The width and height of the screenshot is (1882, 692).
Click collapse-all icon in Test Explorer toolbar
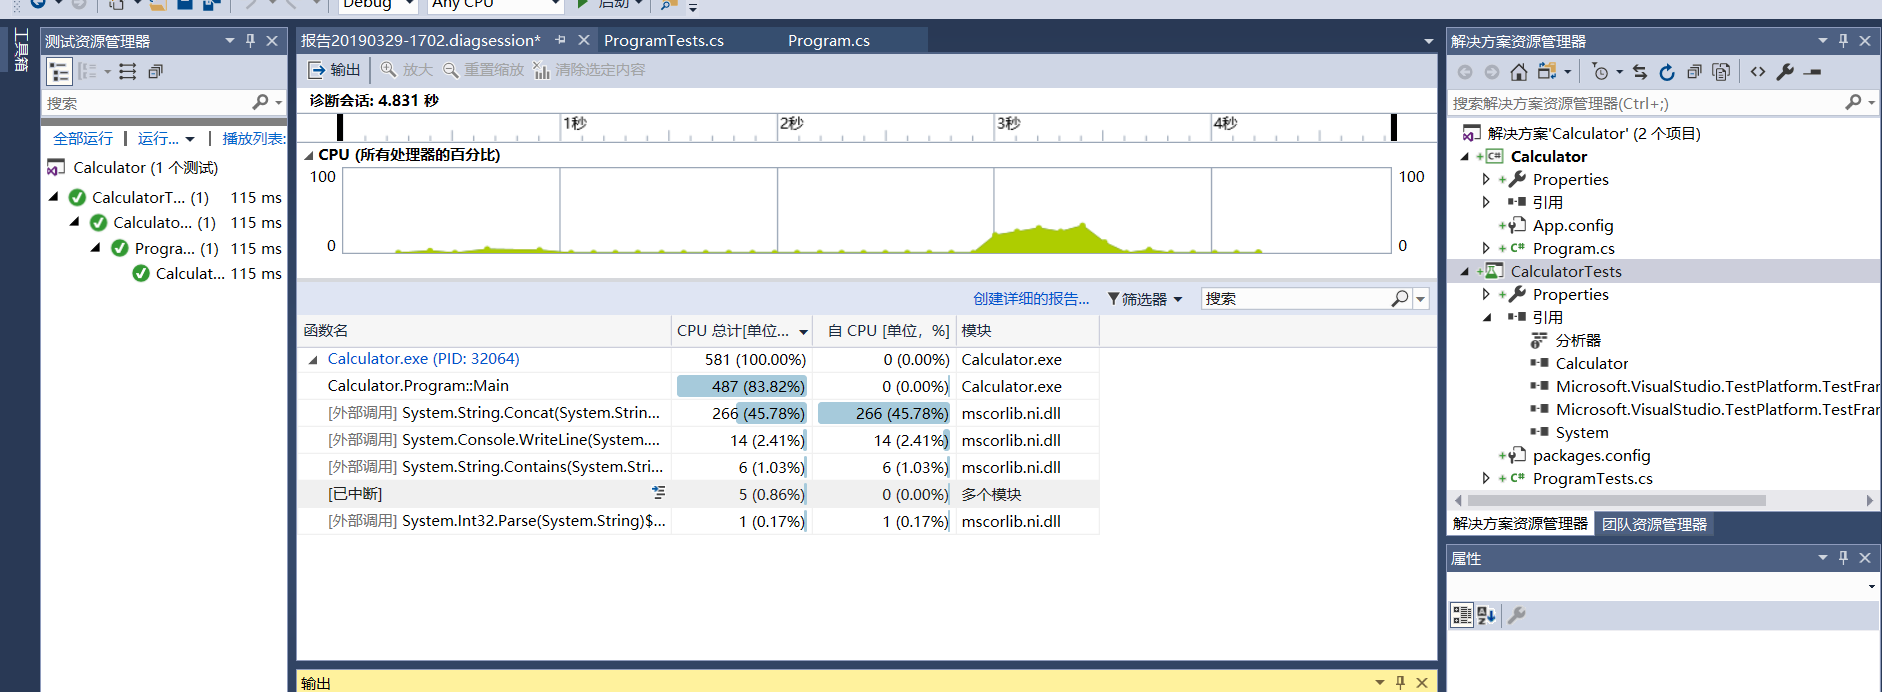[155, 72]
